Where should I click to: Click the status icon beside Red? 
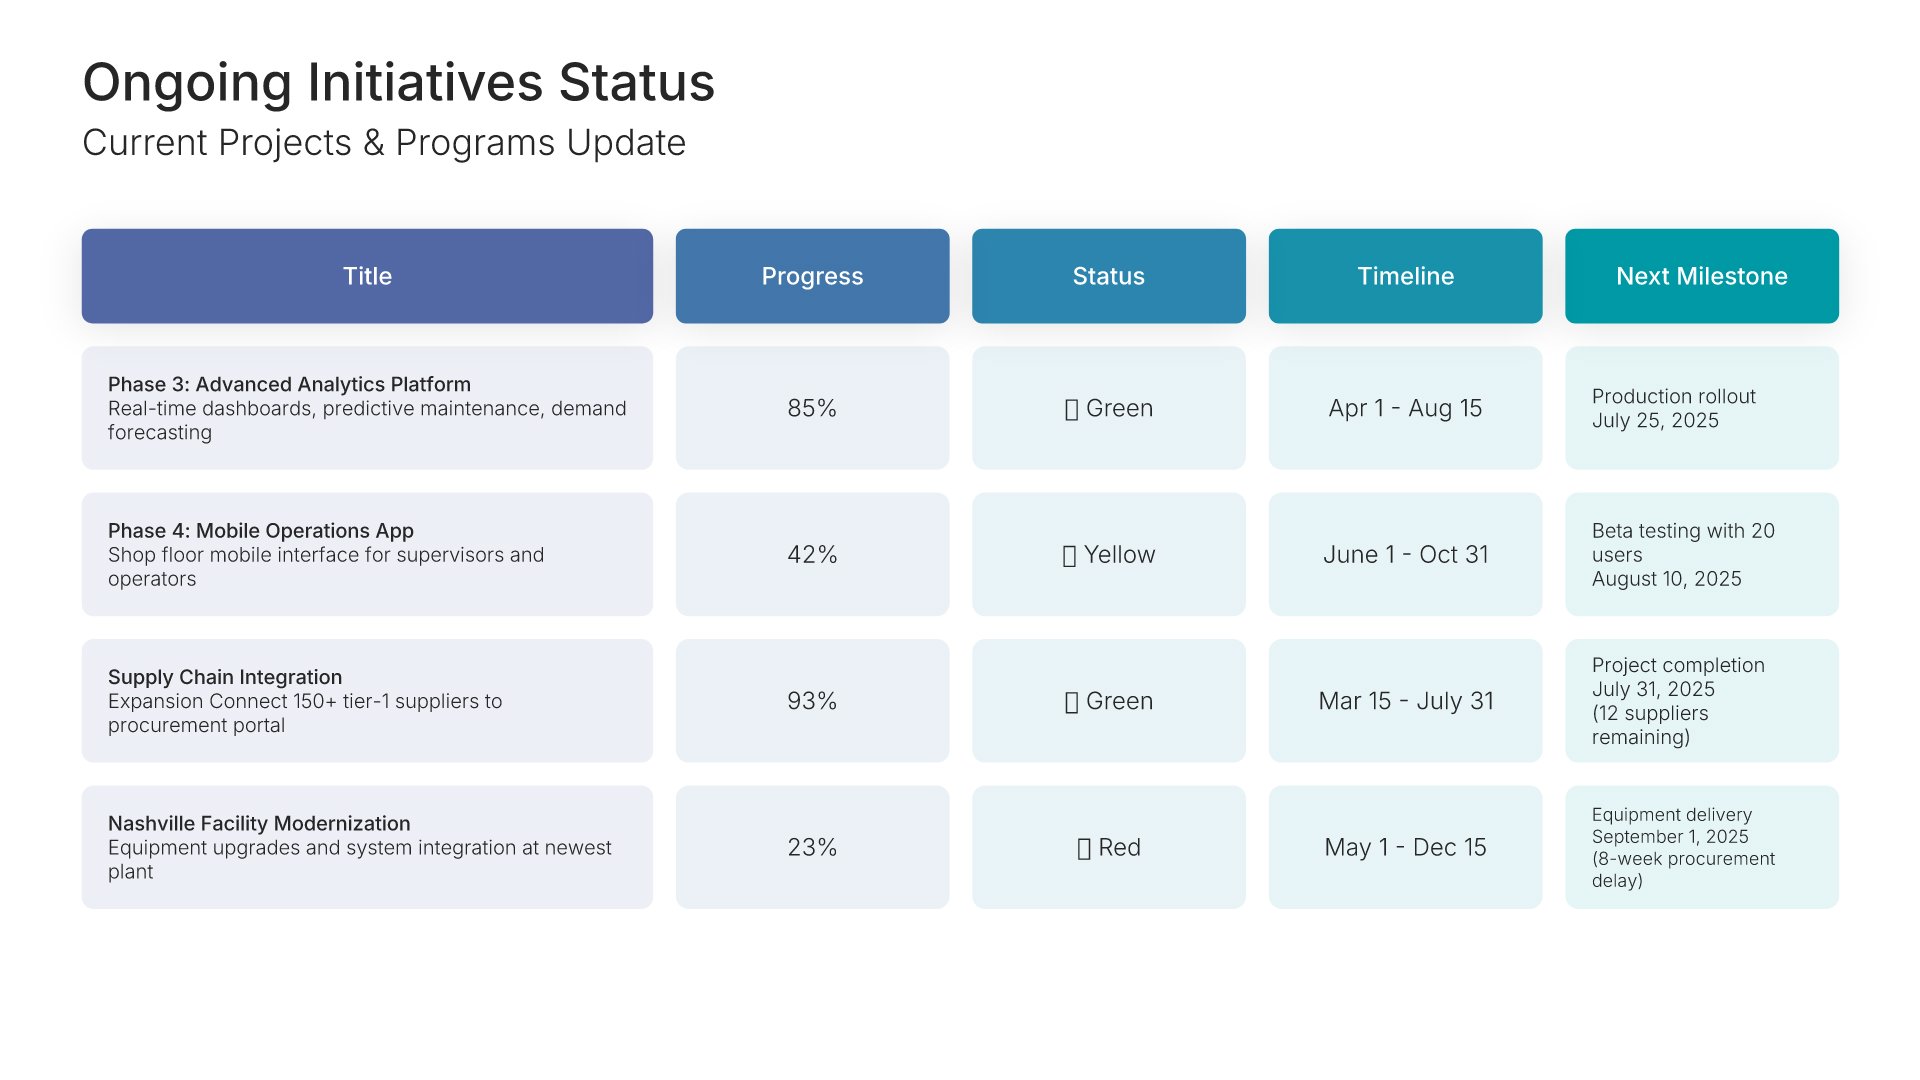coord(1084,849)
